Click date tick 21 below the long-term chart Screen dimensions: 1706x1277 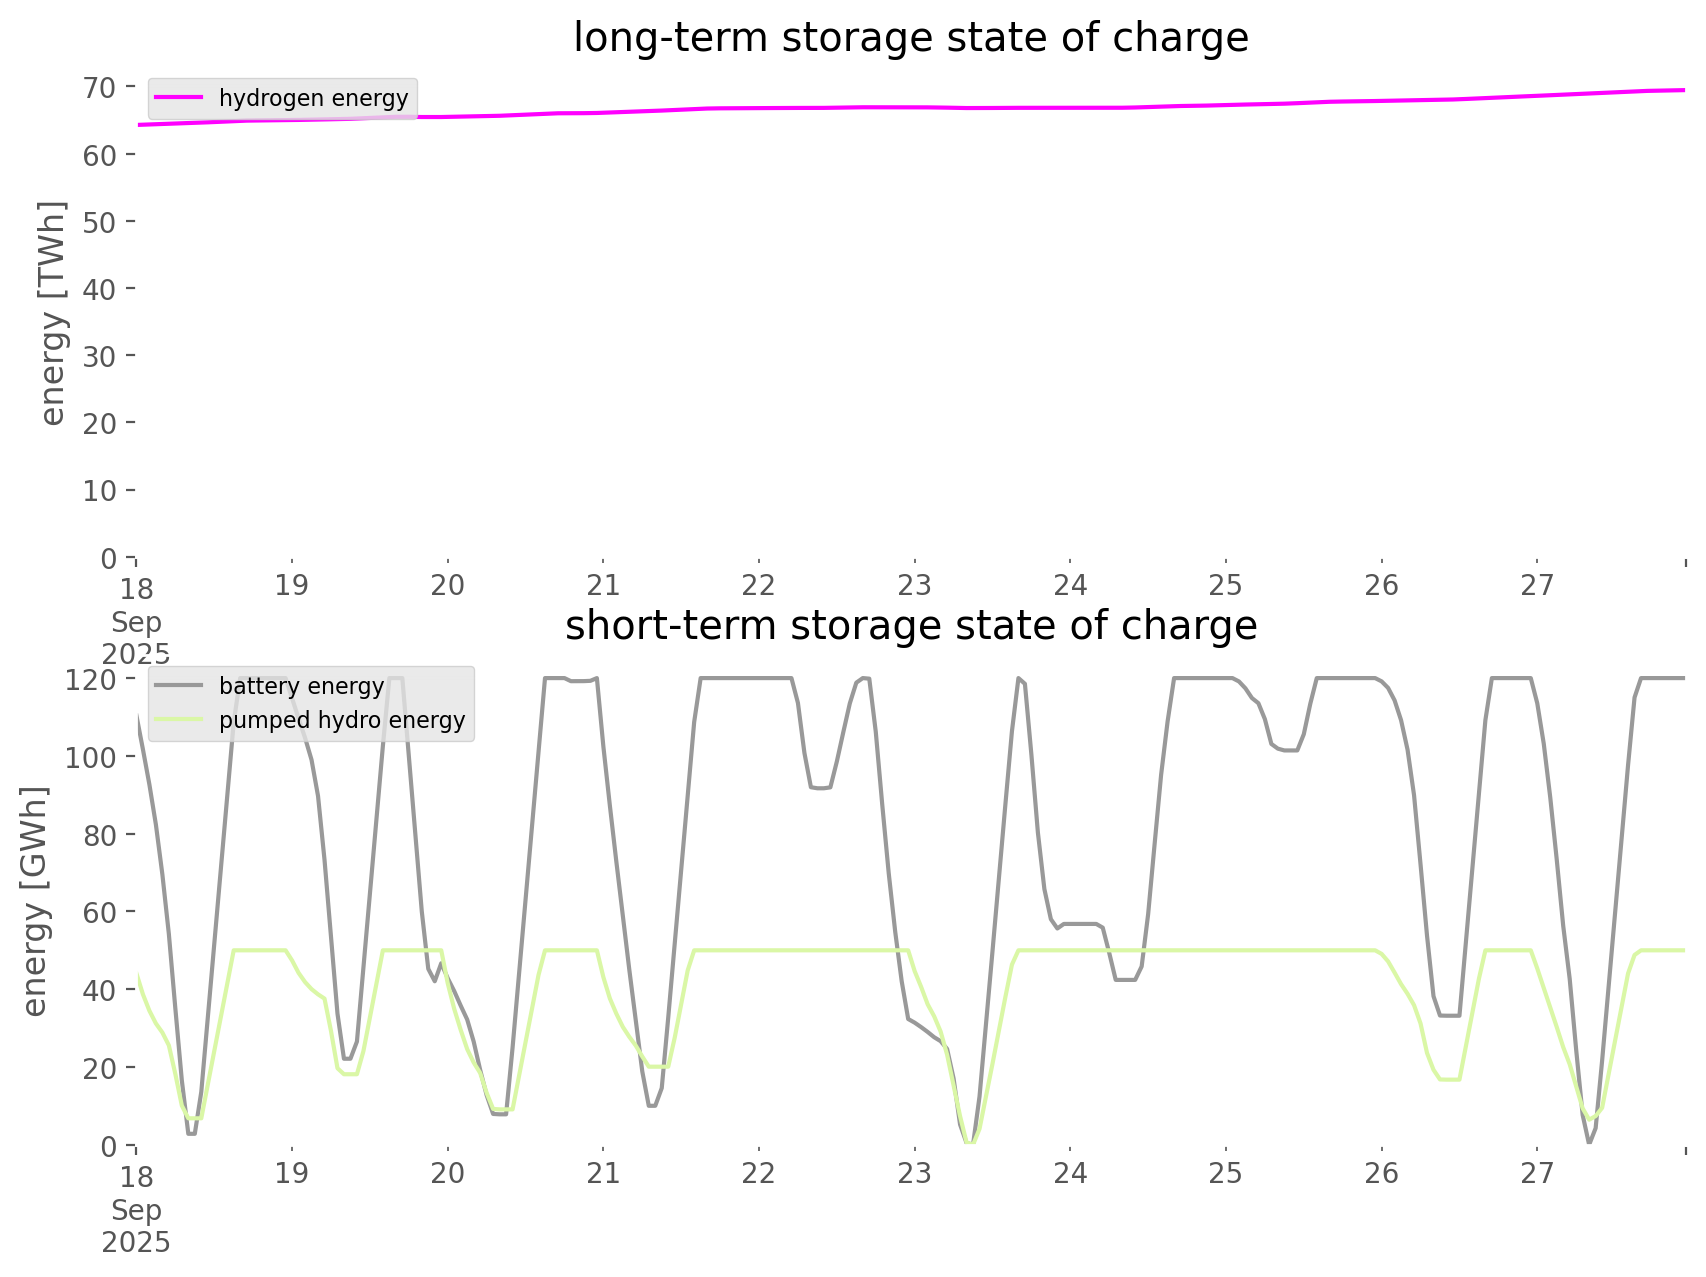click(x=603, y=585)
